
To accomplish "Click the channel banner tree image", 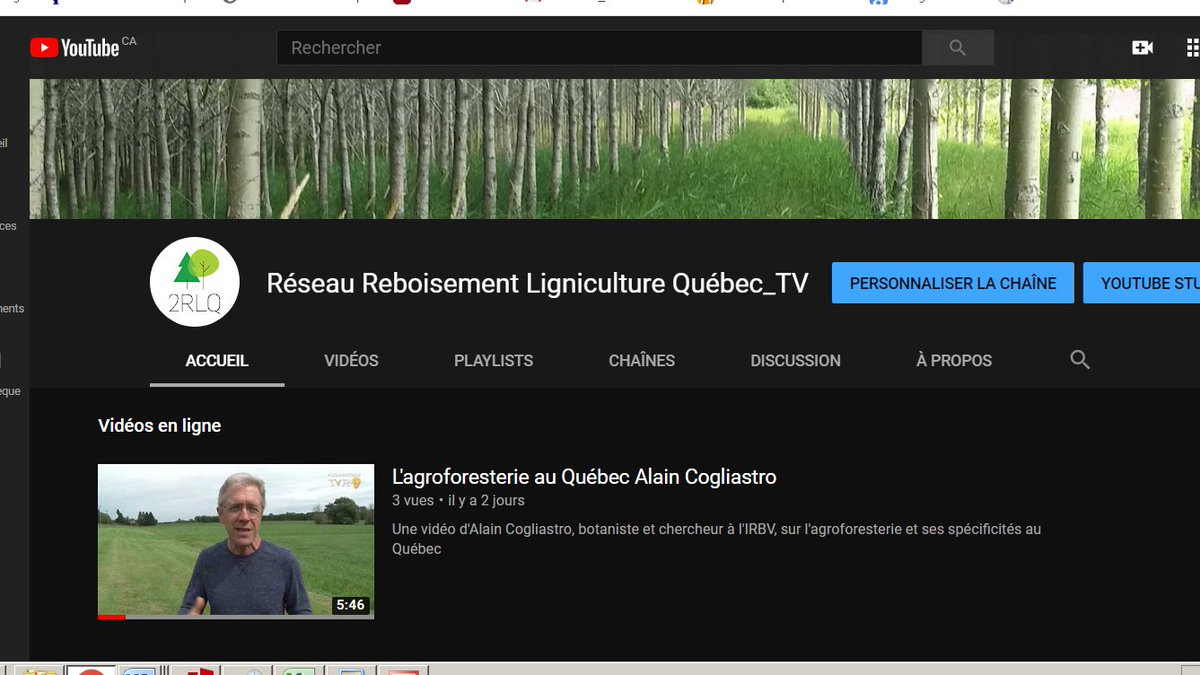I will 615,149.
